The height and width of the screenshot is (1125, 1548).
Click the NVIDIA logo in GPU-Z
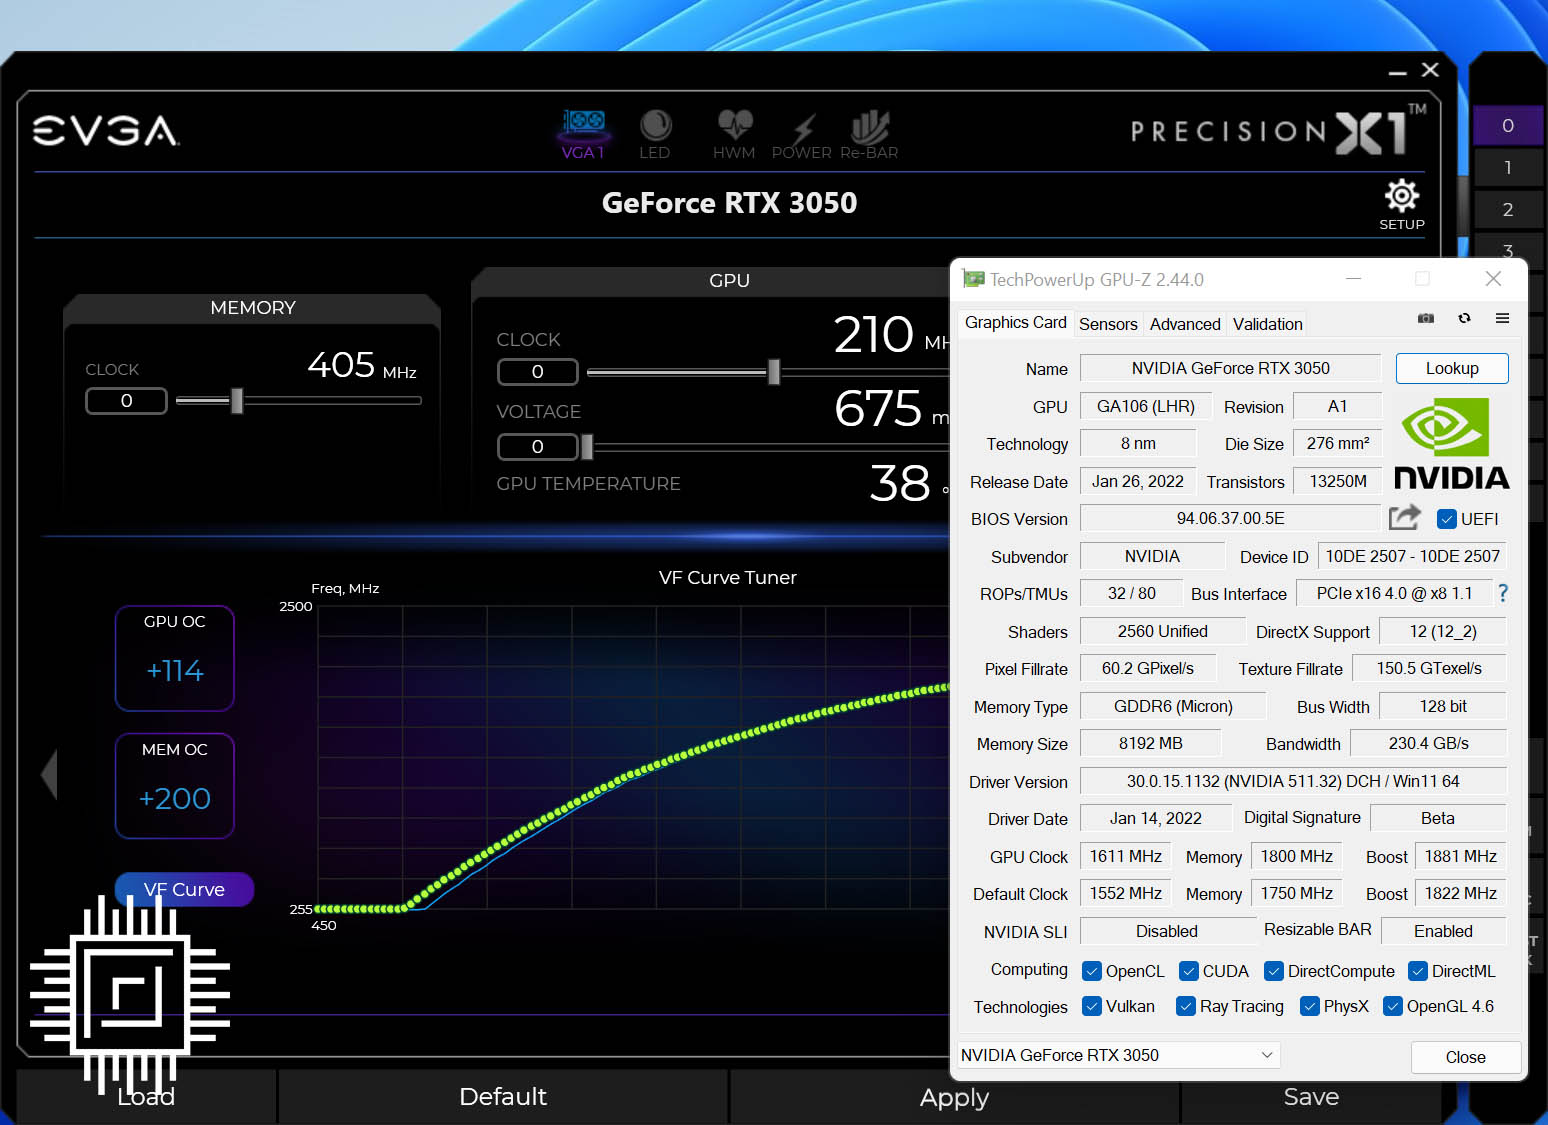(1452, 444)
